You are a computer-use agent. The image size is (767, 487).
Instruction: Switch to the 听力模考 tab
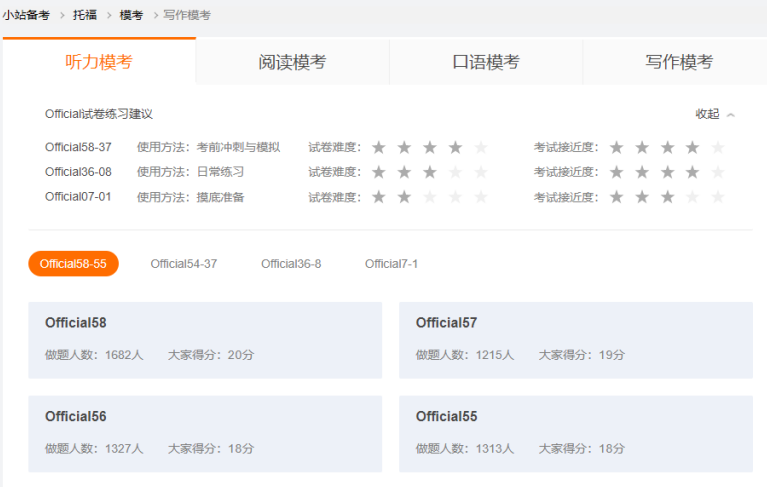tap(99, 62)
